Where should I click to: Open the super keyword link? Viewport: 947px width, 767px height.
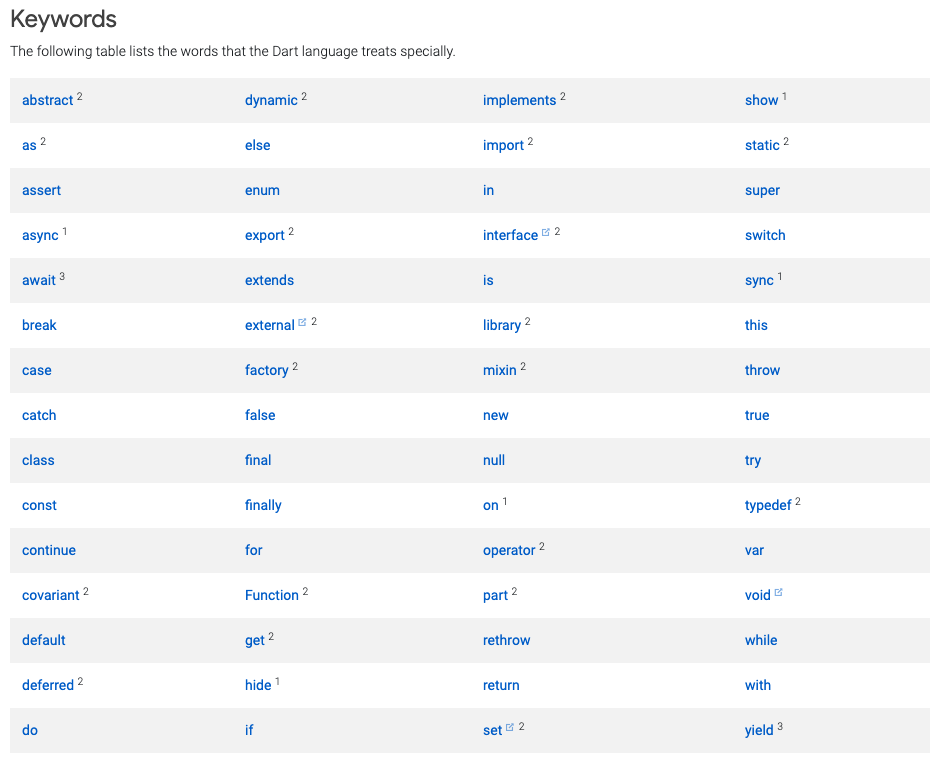point(762,190)
